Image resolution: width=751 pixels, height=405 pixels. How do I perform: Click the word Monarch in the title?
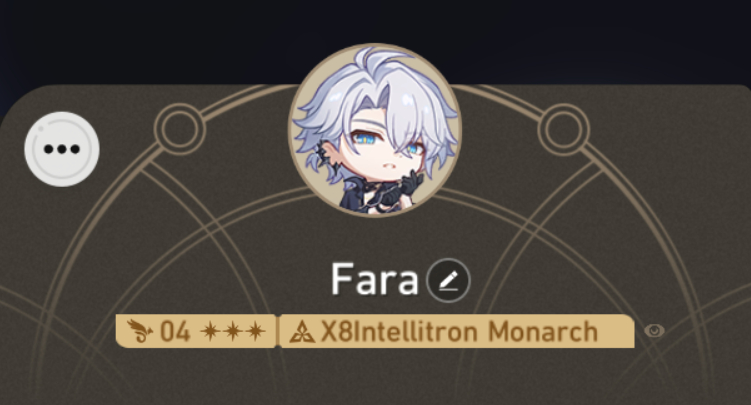click(543, 331)
